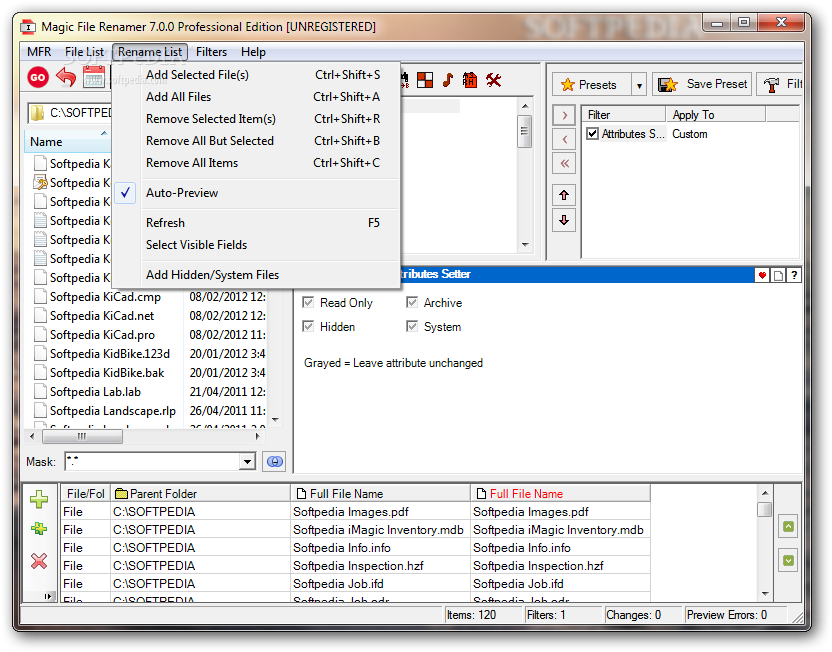Choose Refresh in Rename List menu
The width and height of the screenshot is (832, 652).
[x=256, y=223]
